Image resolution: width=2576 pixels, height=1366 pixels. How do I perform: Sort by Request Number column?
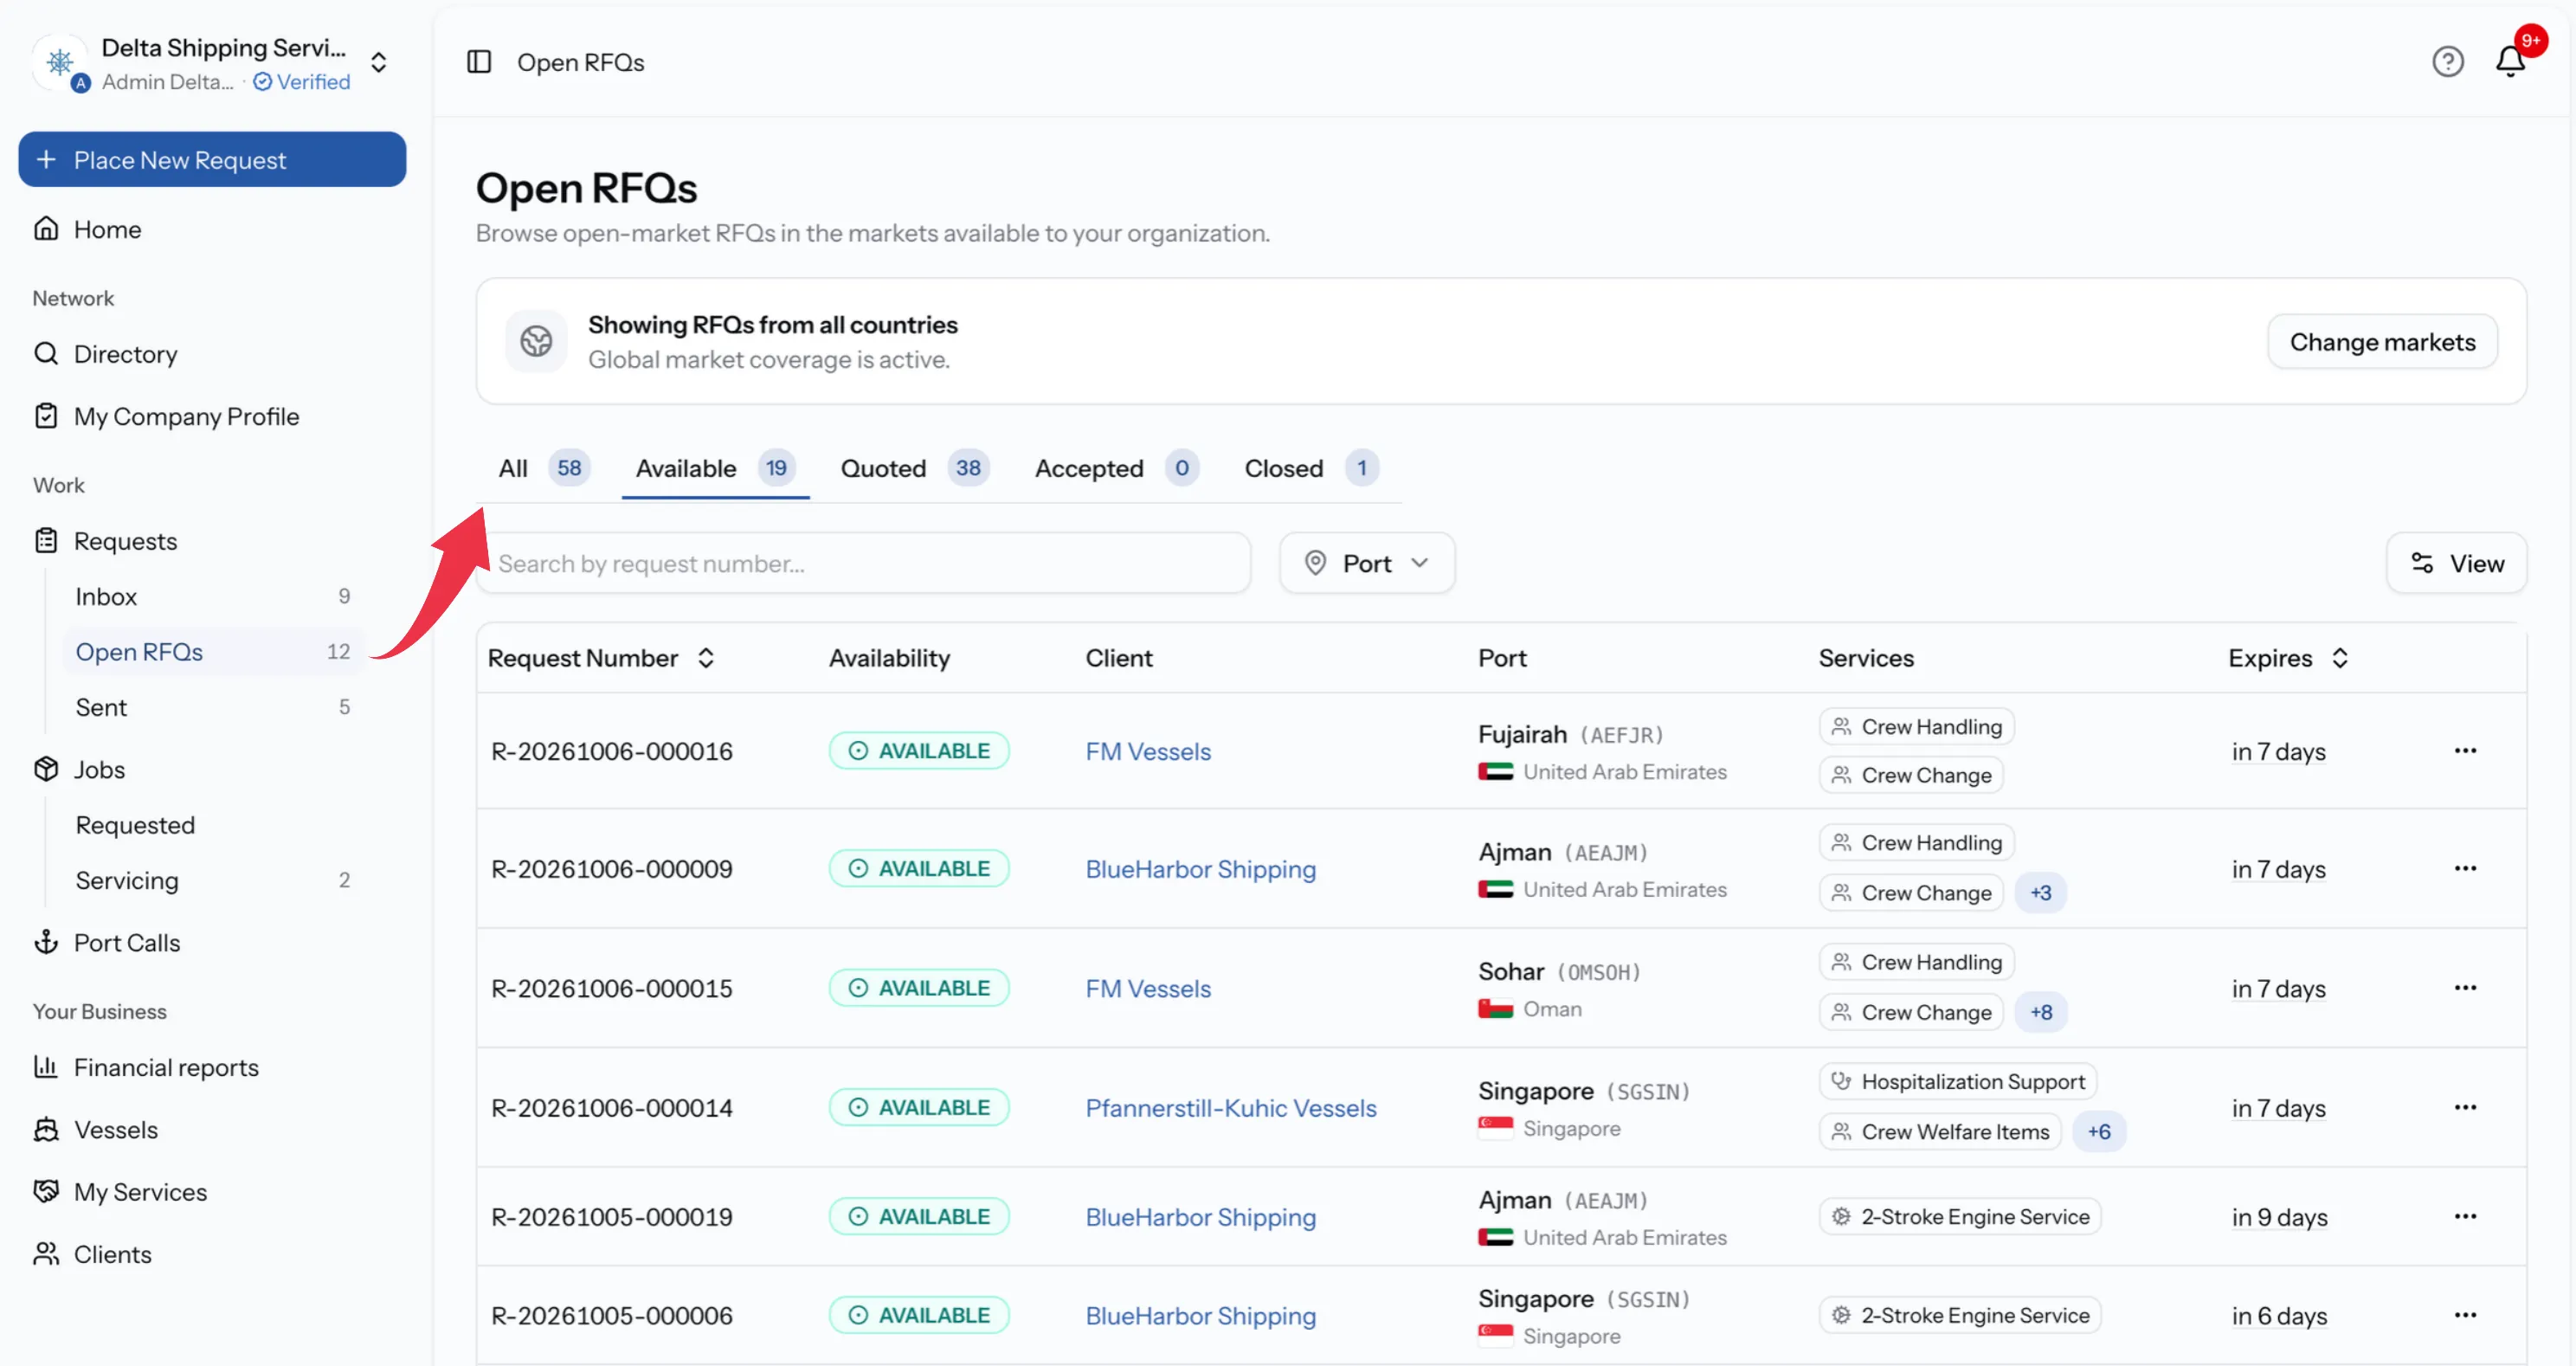point(600,658)
